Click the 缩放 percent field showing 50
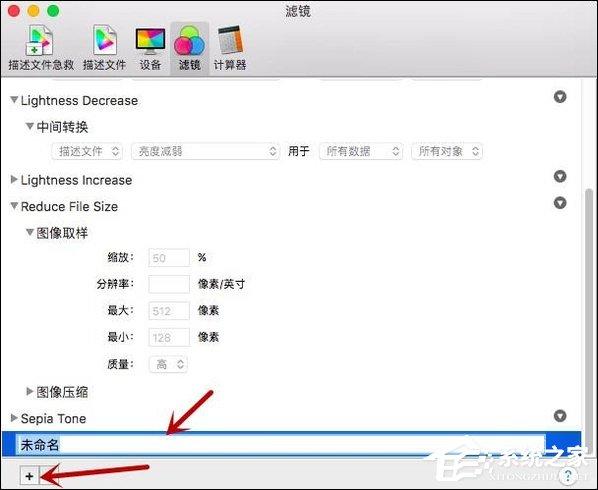Screen dimensions: 598x490 pos(169,258)
